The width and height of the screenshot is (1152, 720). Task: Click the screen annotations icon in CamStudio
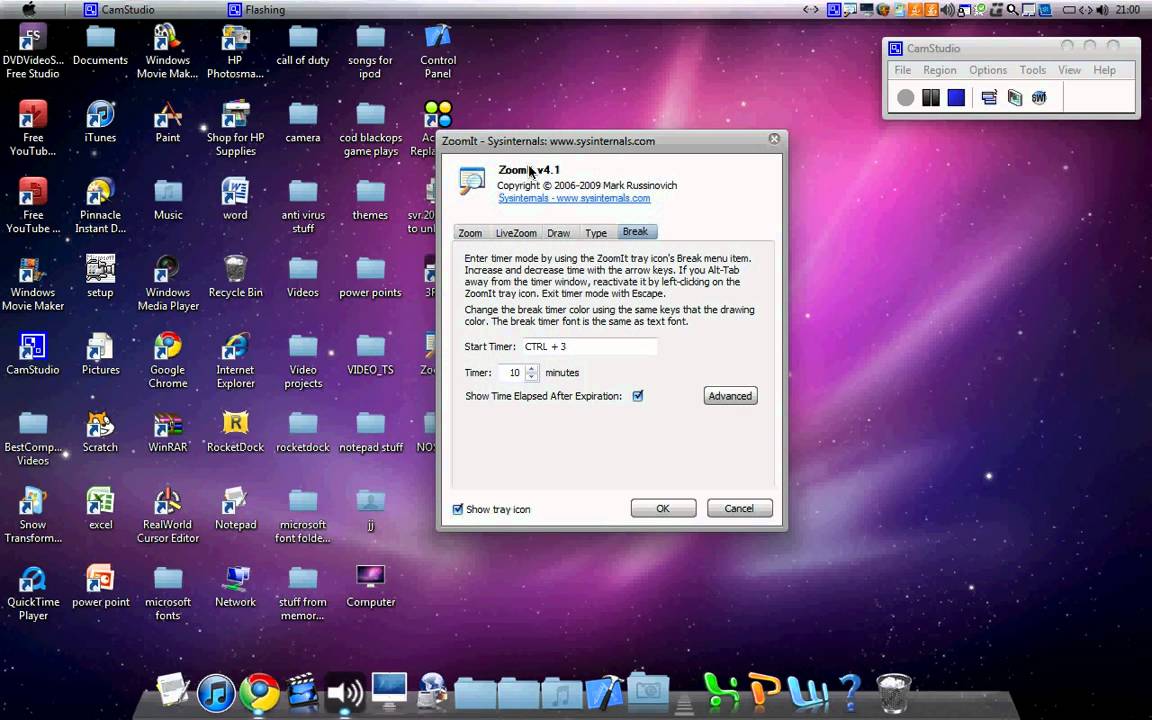click(1015, 97)
